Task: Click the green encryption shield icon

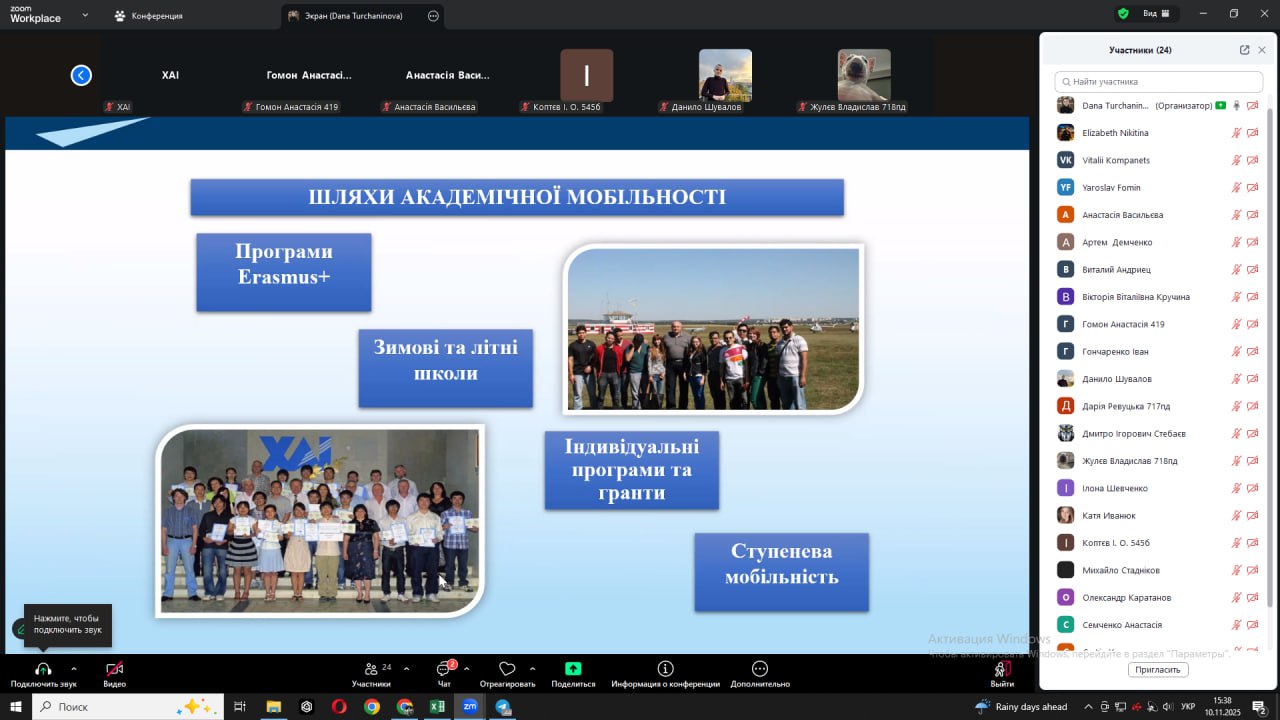Action: tap(1123, 14)
